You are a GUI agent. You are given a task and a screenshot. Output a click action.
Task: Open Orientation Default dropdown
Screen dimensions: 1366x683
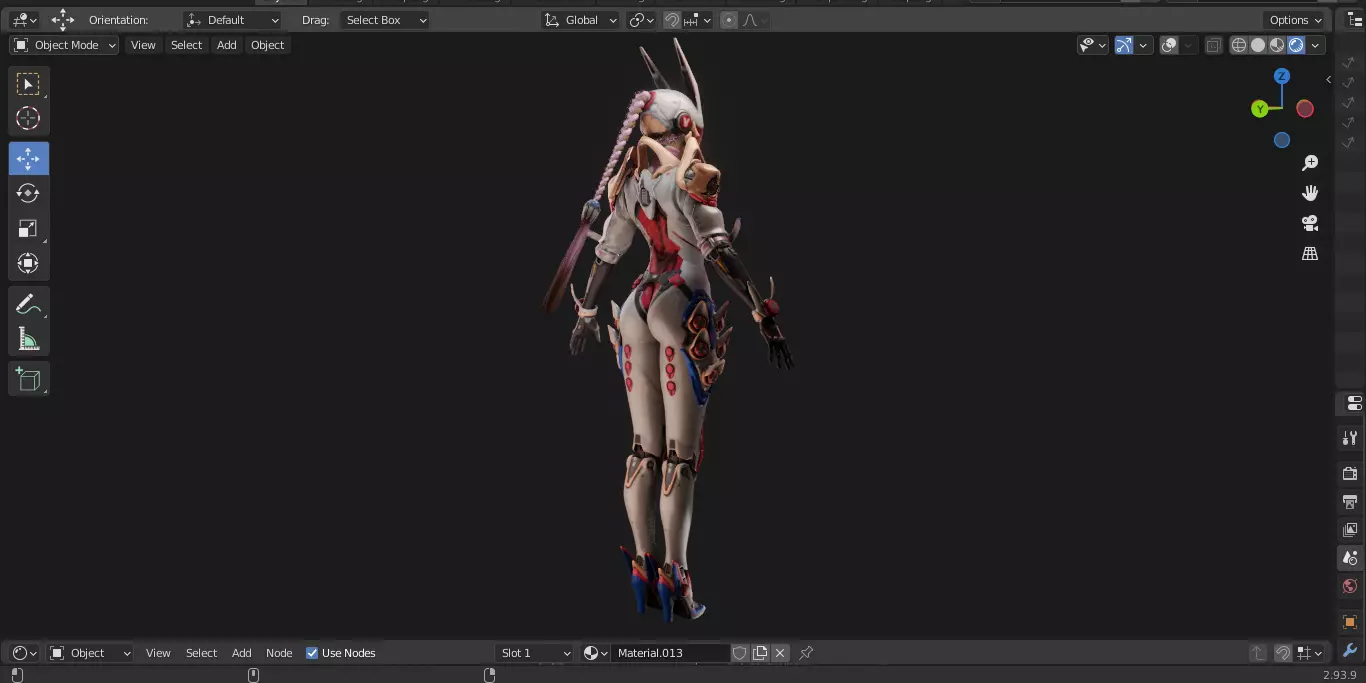click(x=233, y=20)
